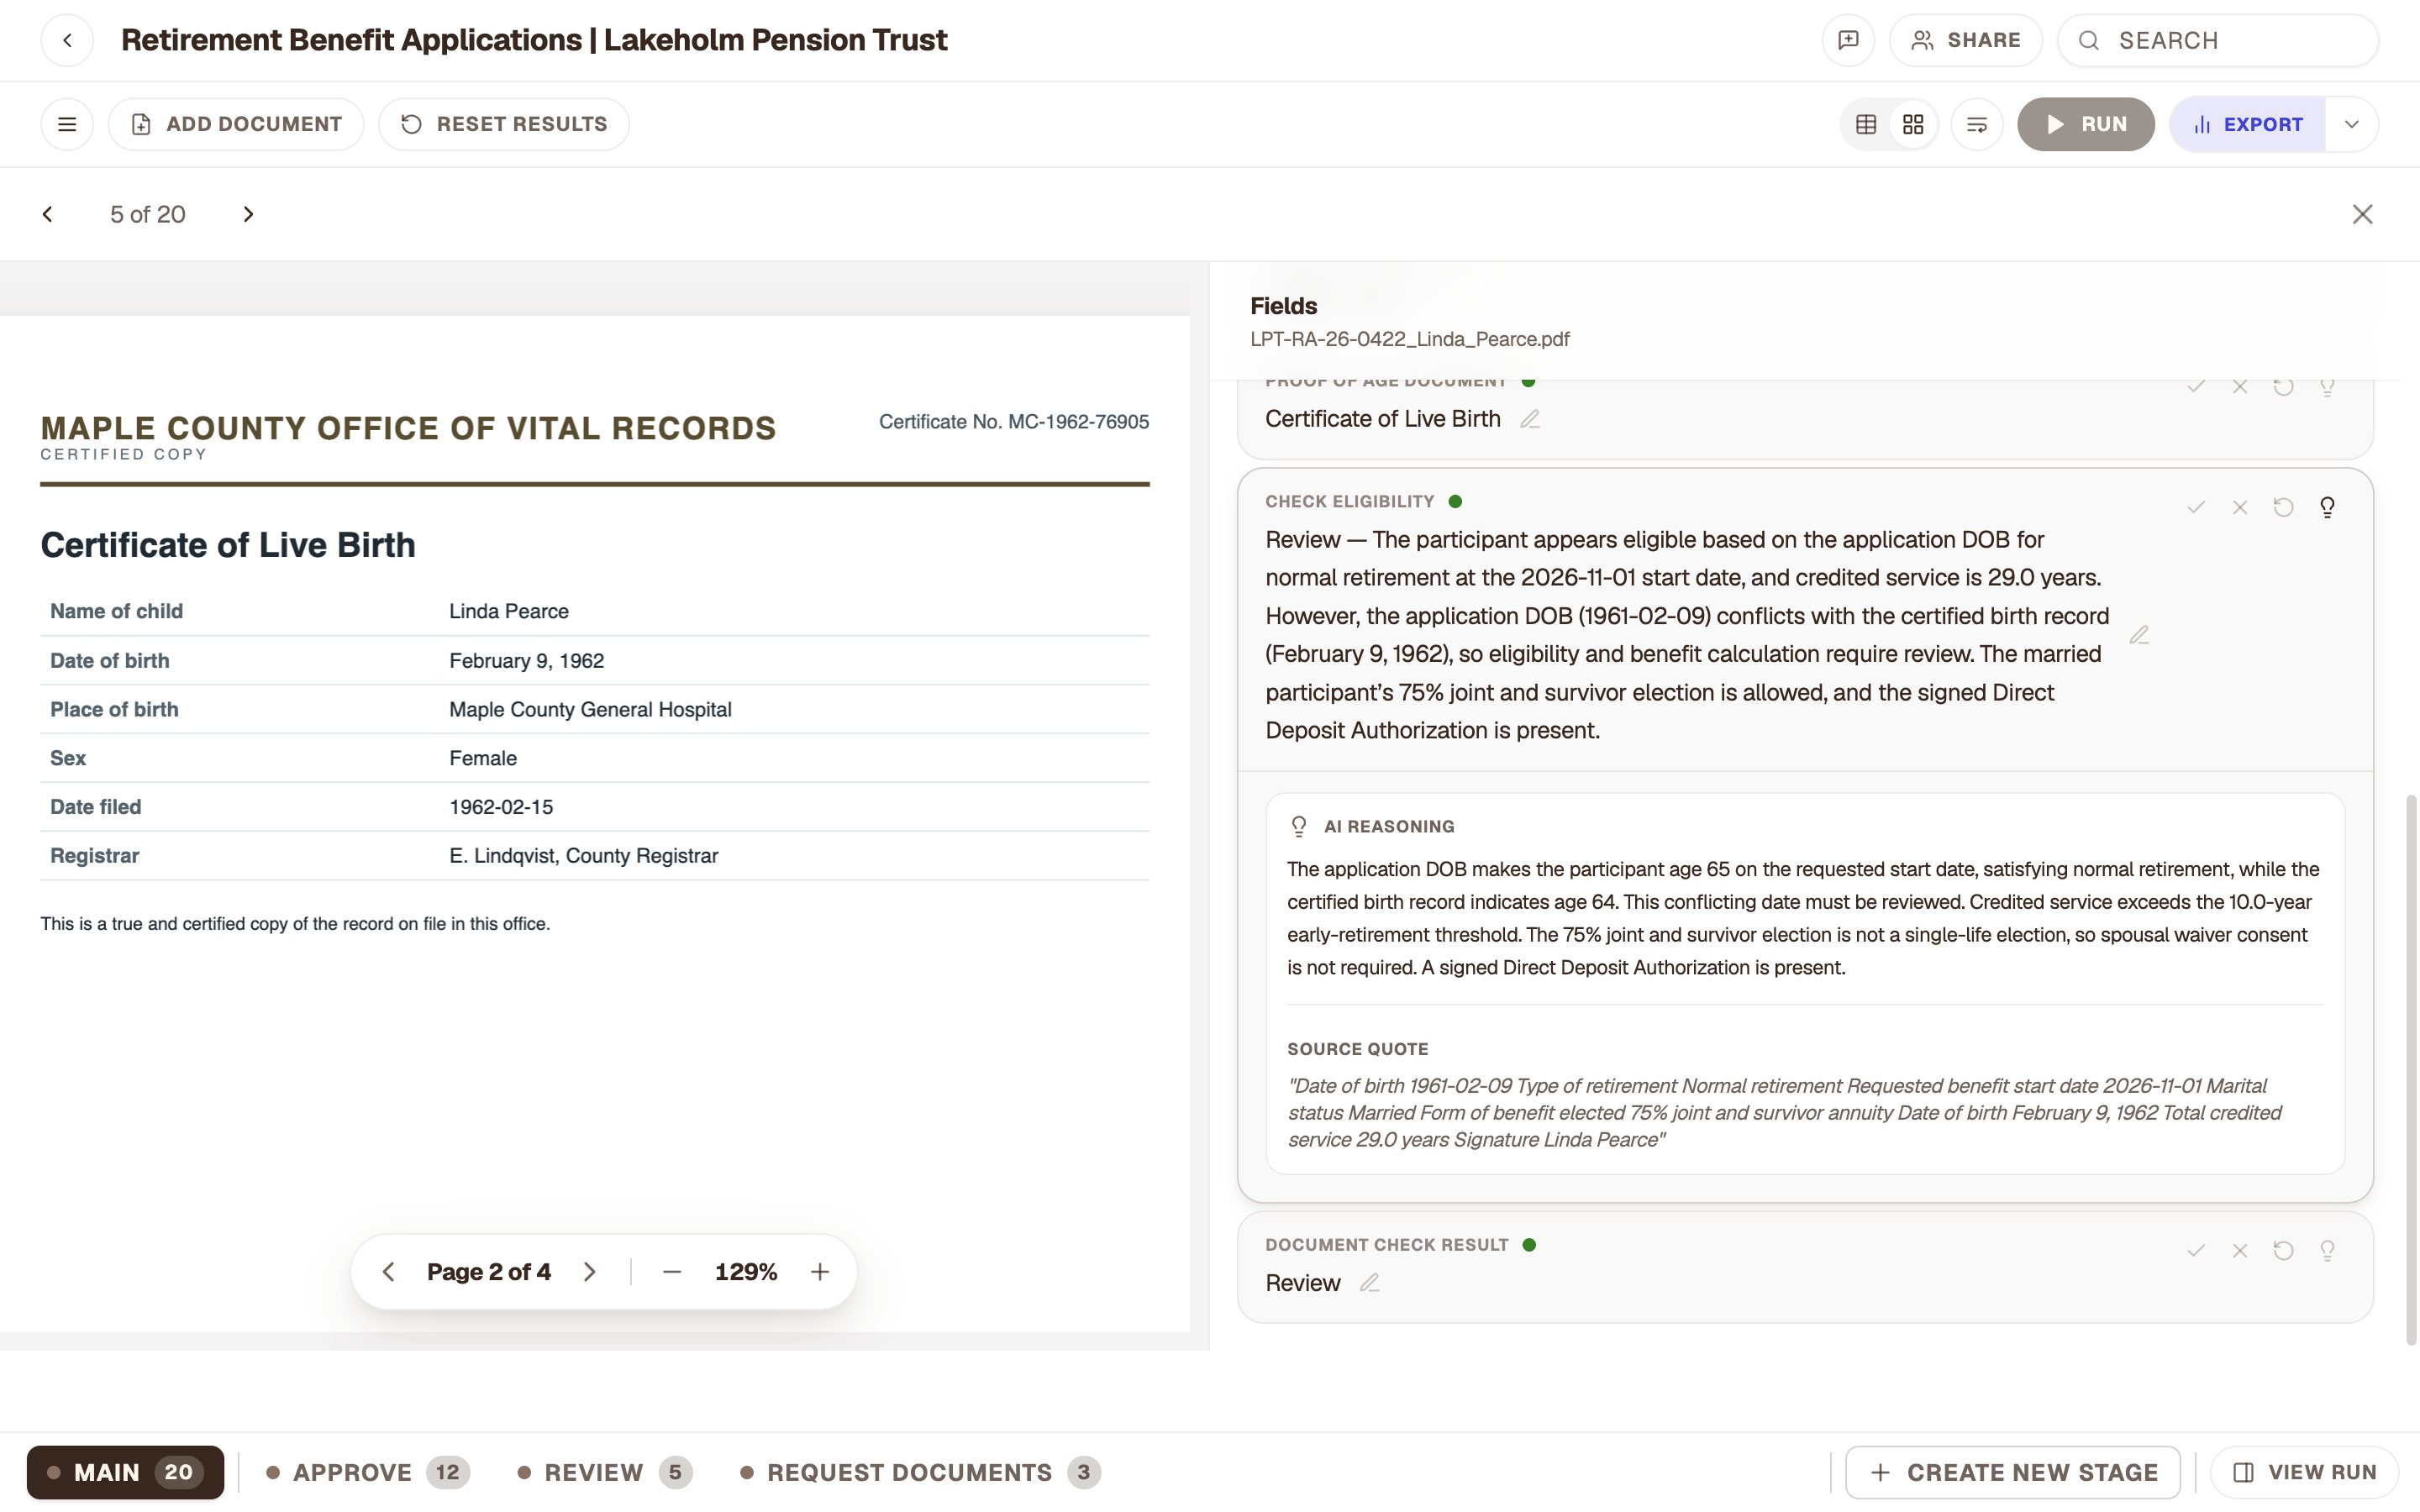The height and width of the screenshot is (1512, 2420).
Task: Click Create New Stage
Action: pyautogui.click(x=2013, y=1472)
